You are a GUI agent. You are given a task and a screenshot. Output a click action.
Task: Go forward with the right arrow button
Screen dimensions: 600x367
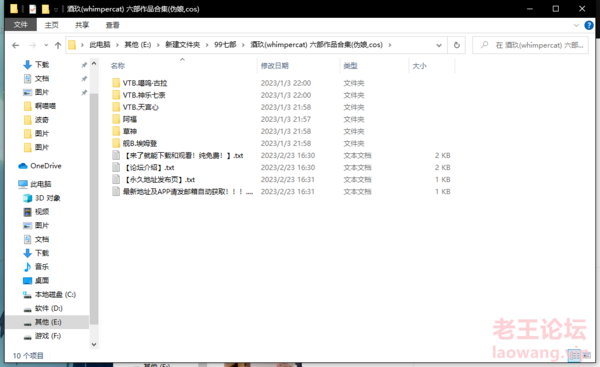33,45
